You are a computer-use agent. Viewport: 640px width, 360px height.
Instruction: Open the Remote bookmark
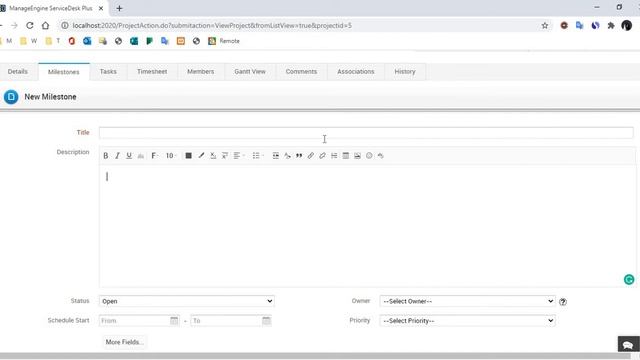tap(224, 41)
